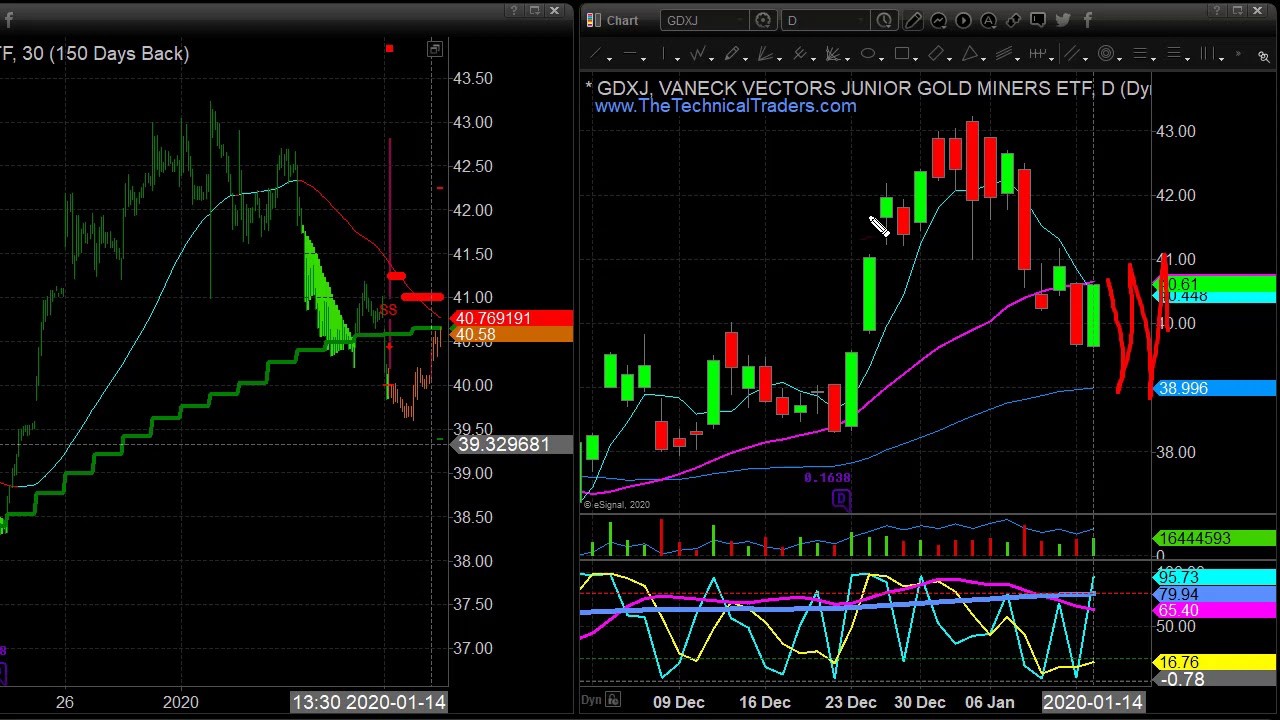Click icon beside Dyn label
The width and height of the screenshot is (1280, 720).
click(x=613, y=700)
